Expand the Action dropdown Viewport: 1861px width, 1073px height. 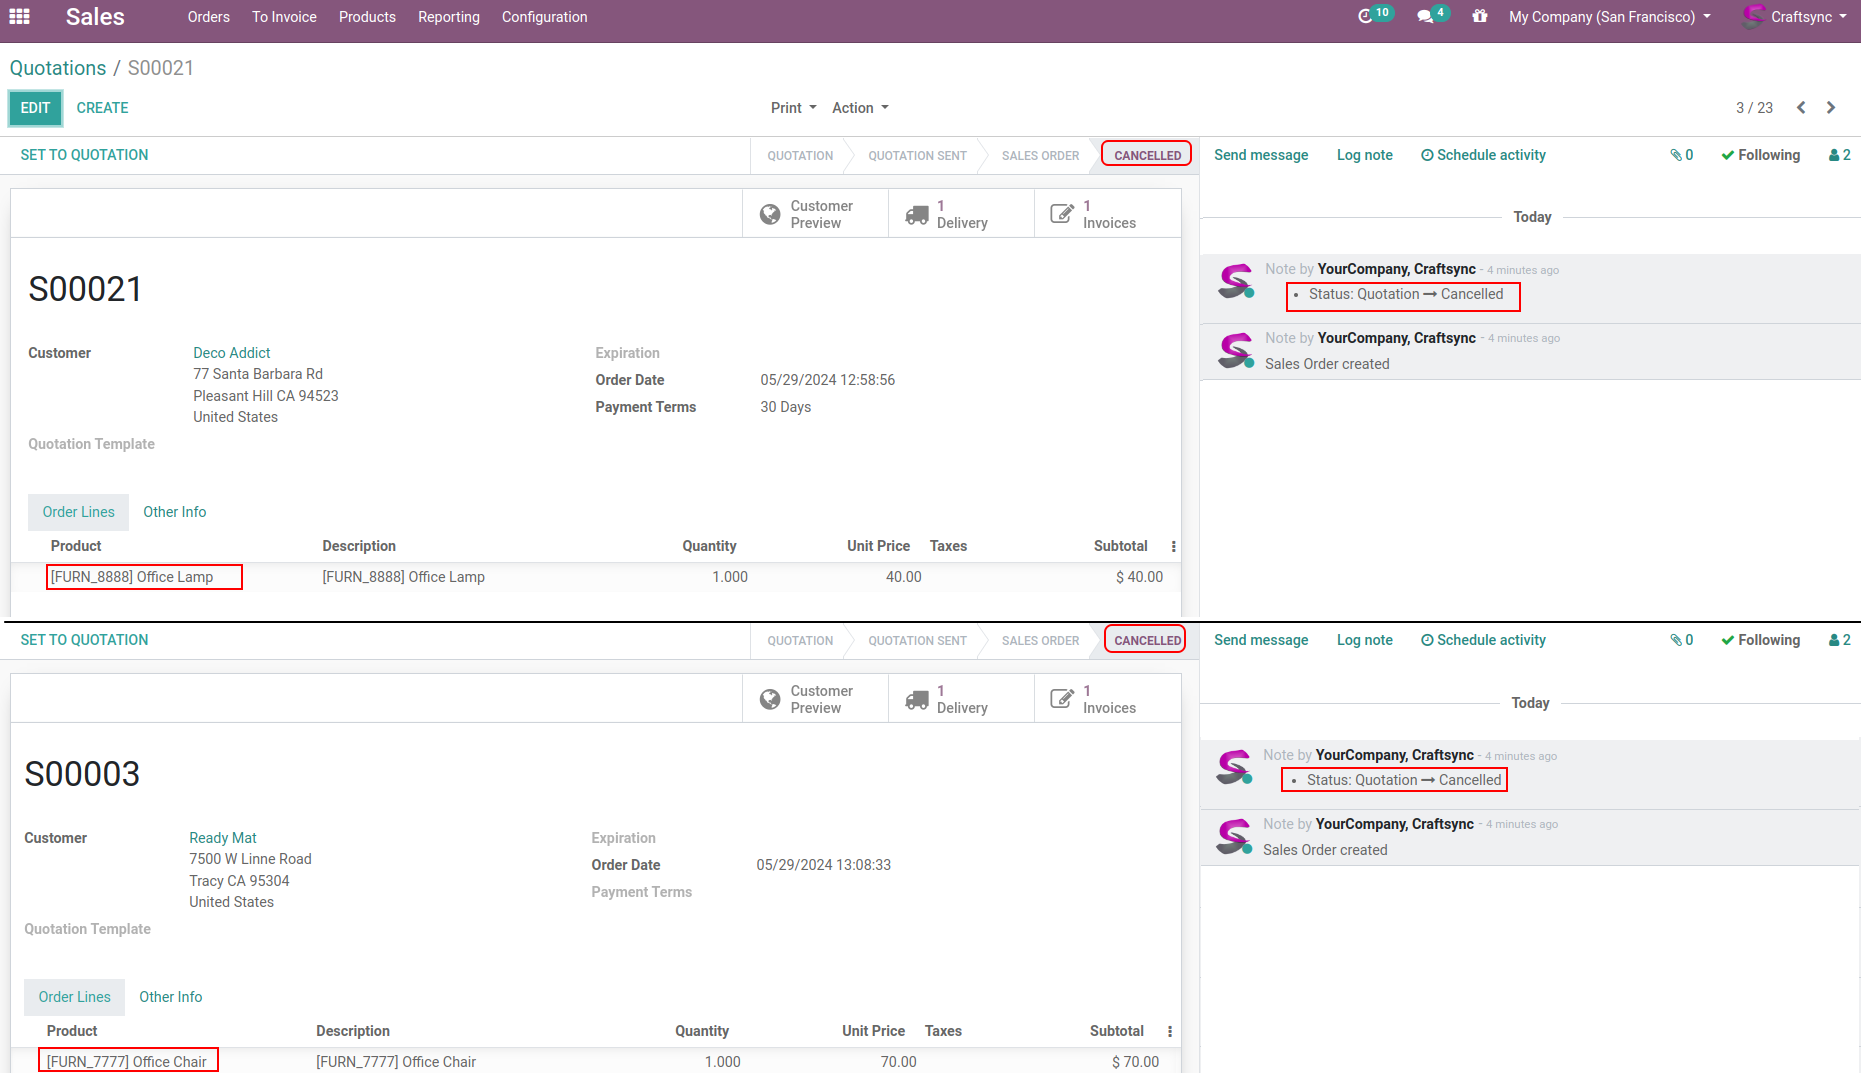860,108
